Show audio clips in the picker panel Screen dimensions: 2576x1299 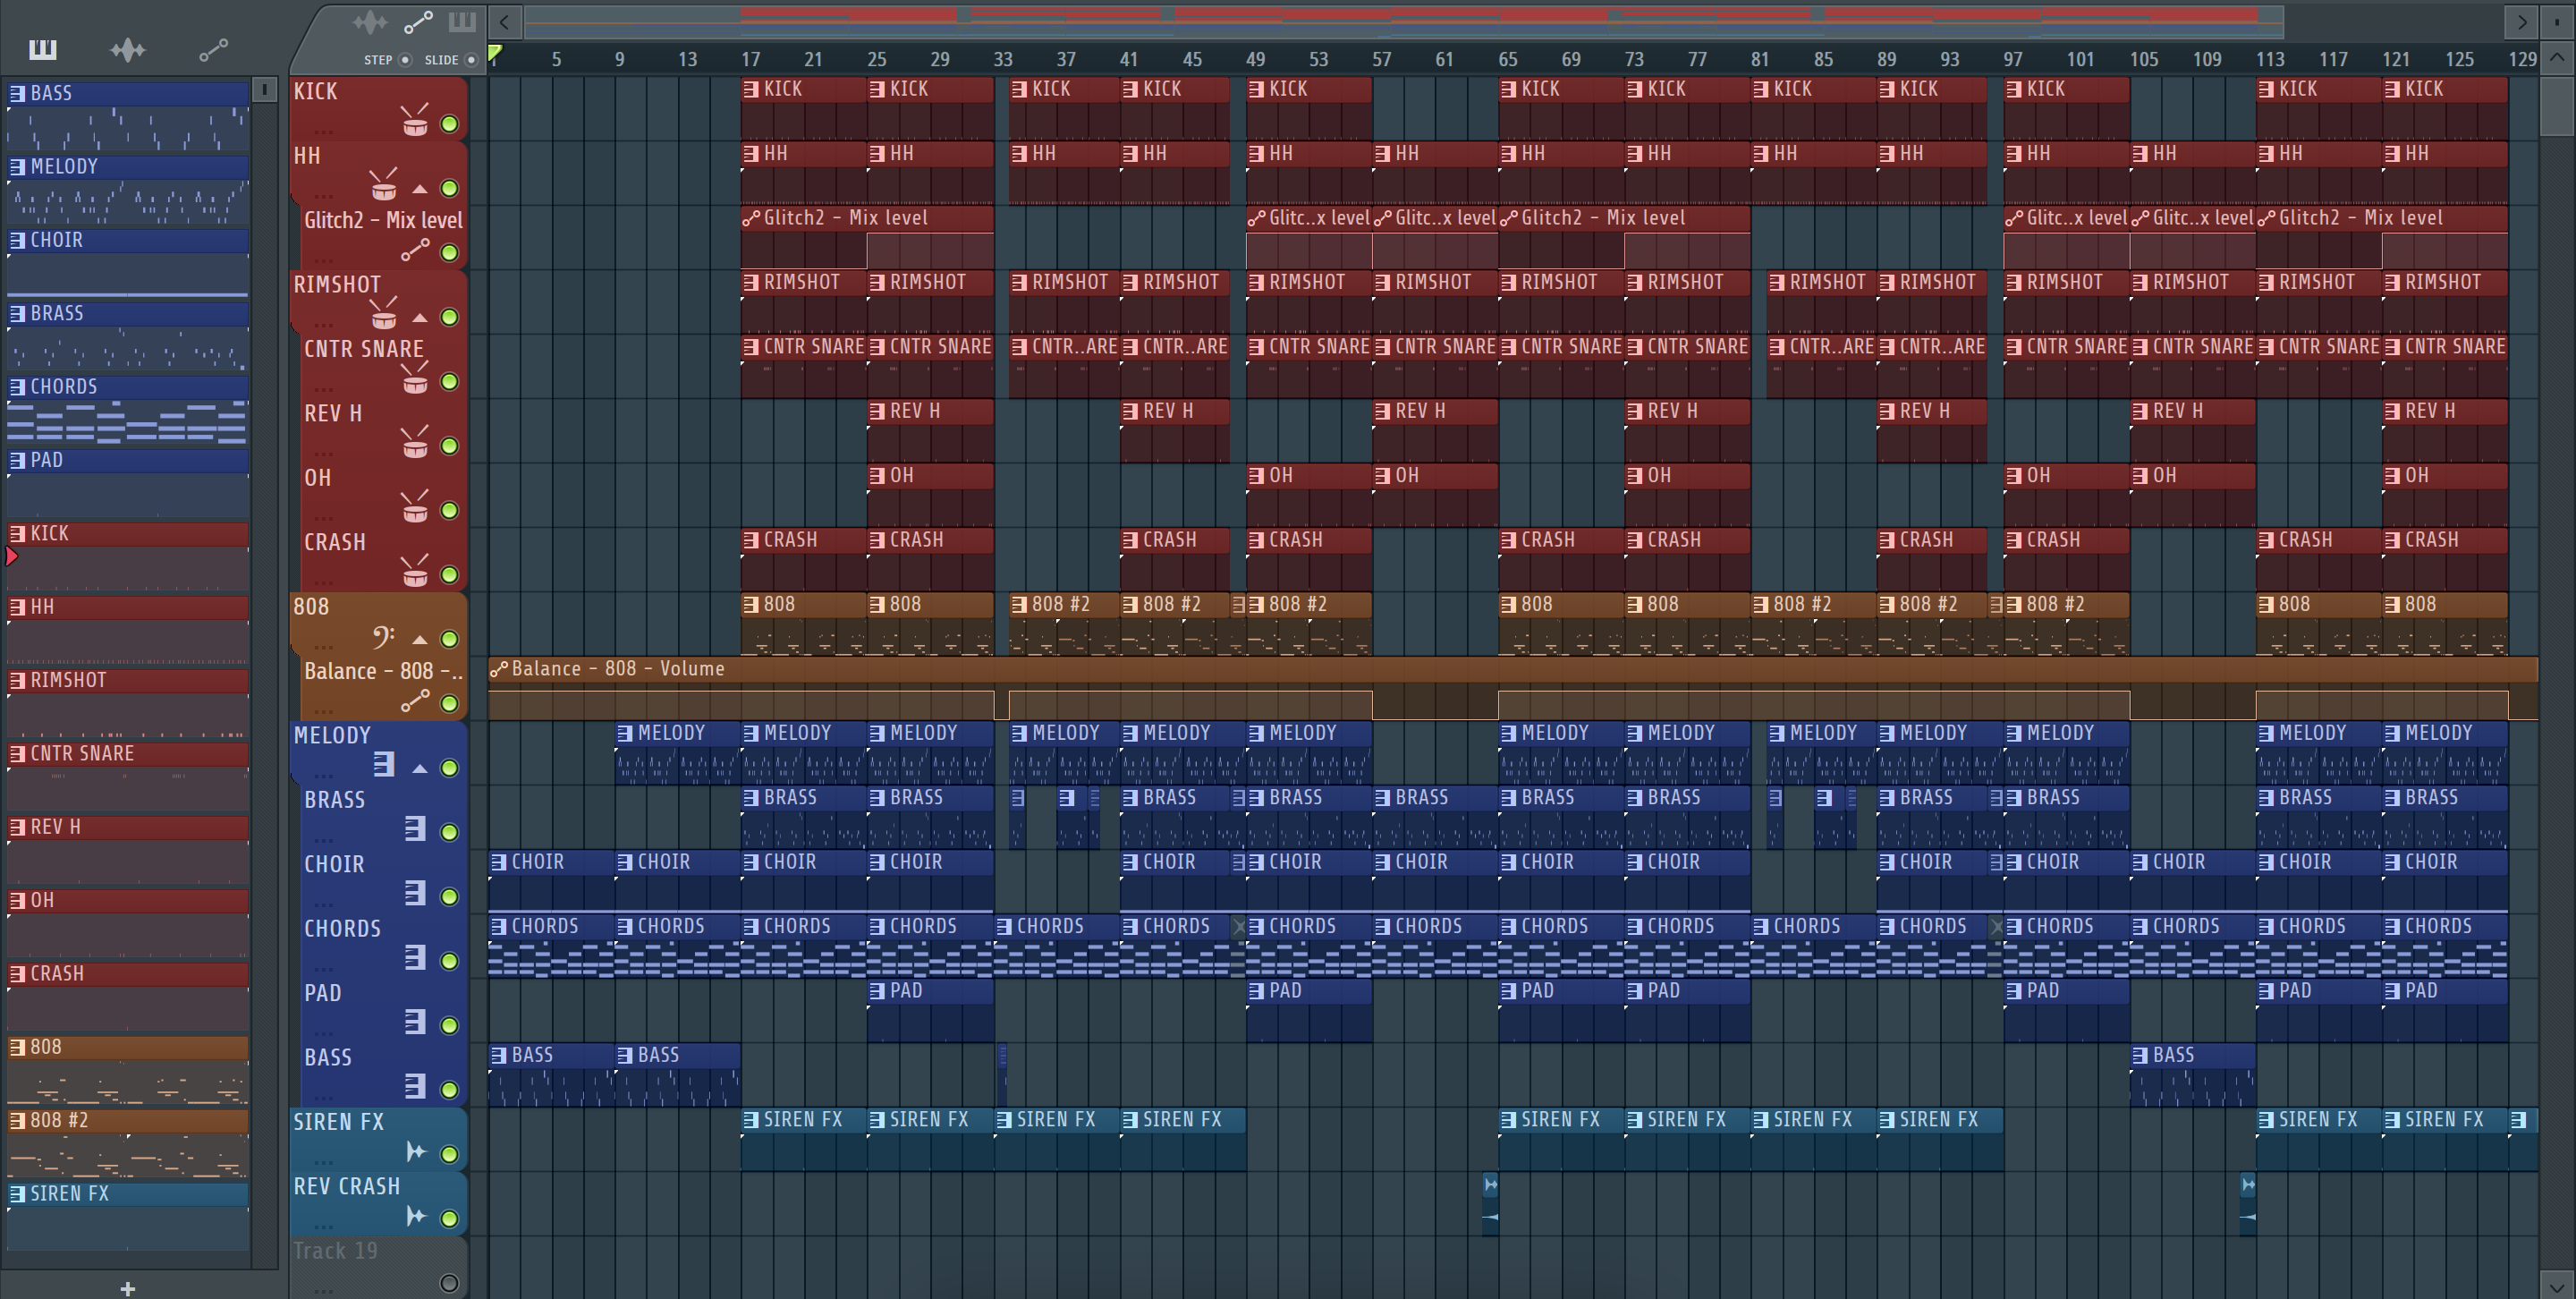coord(128,49)
